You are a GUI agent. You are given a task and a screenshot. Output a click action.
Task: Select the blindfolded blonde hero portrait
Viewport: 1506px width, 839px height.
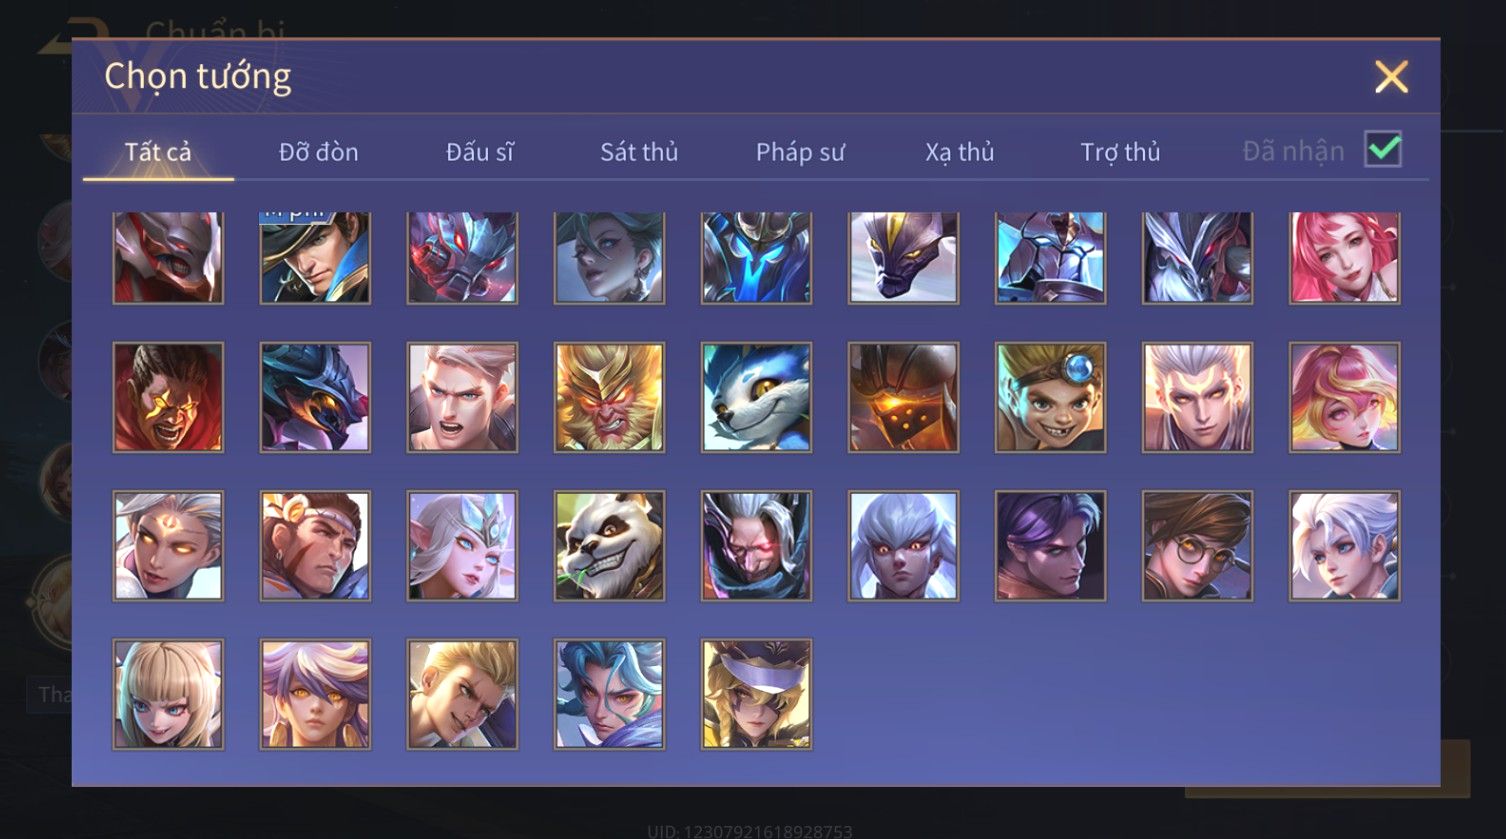click(x=756, y=695)
